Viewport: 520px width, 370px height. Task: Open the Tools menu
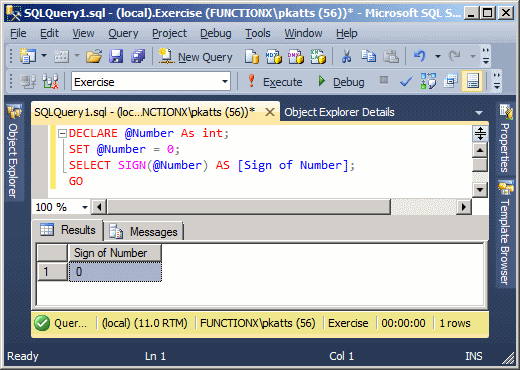pyautogui.click(x=258, y=33)
